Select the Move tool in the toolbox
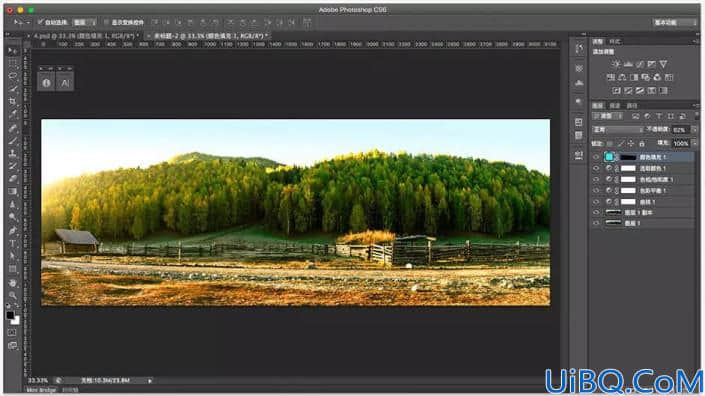Viewport: 705px width, 396px height. [x=12, y=51]
